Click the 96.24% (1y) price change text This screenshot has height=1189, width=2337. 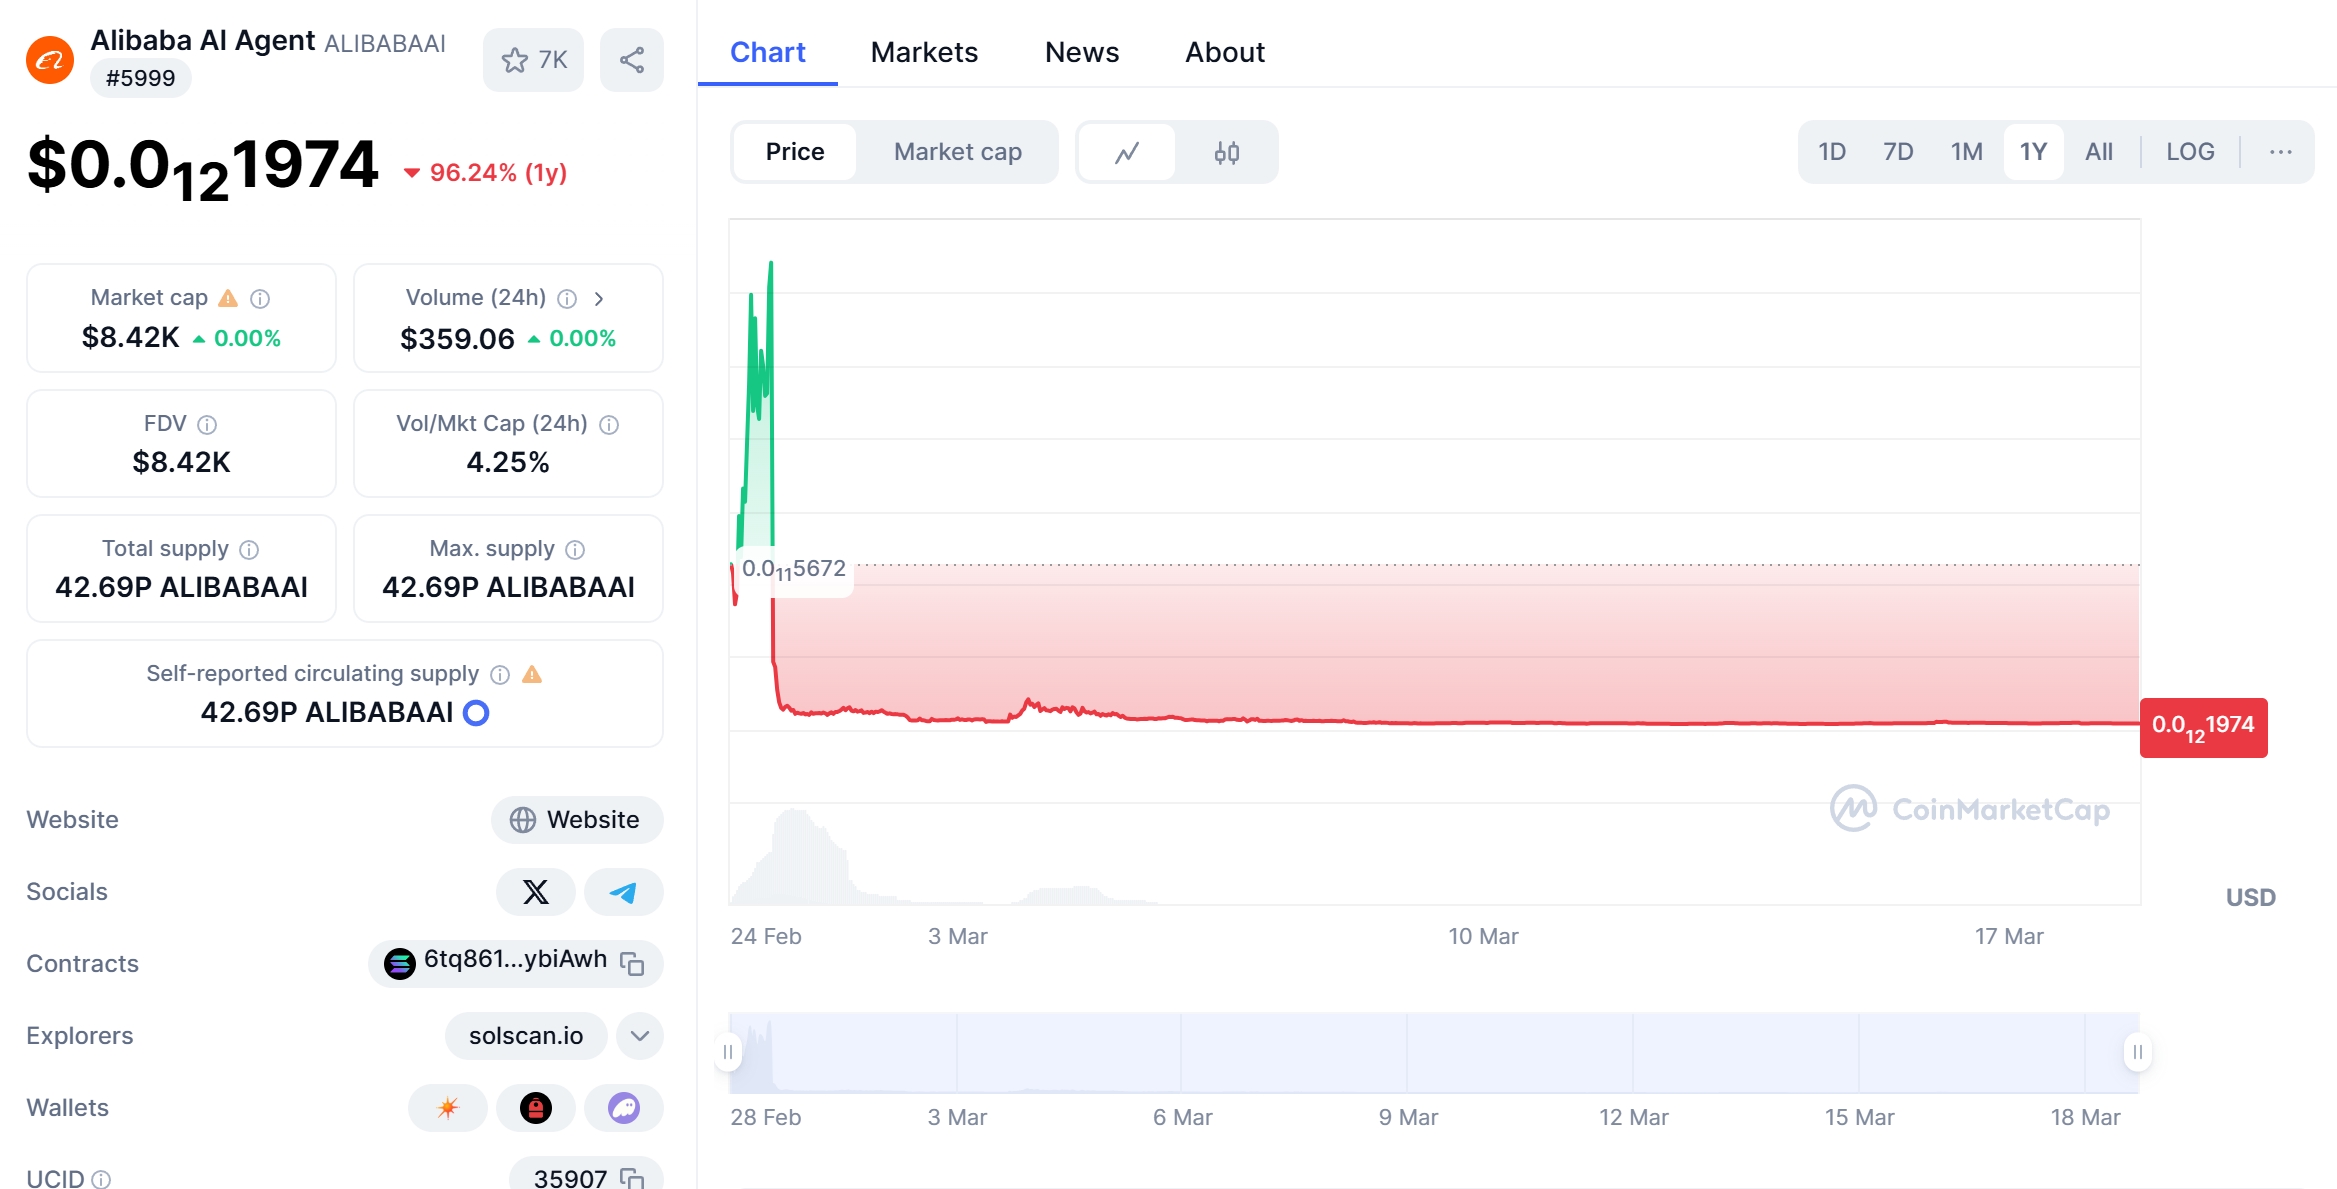498,173
